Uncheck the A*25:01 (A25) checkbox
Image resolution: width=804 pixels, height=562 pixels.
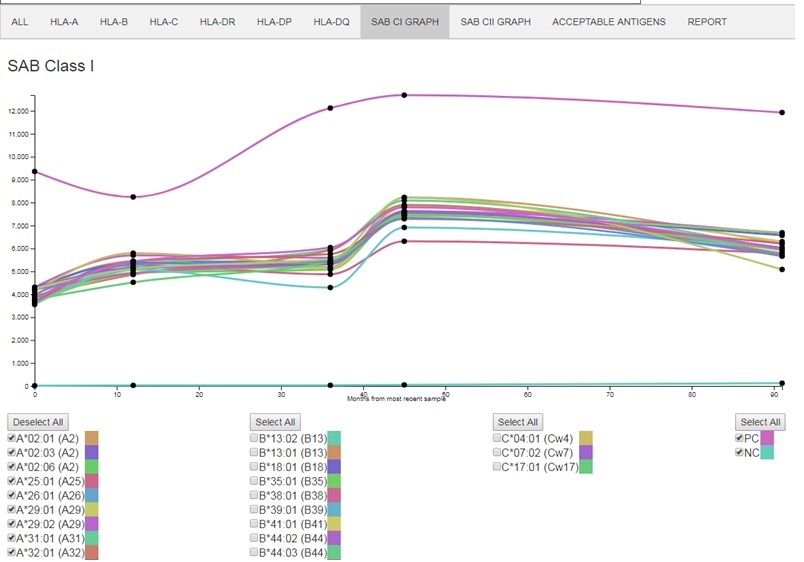point(12,481)
